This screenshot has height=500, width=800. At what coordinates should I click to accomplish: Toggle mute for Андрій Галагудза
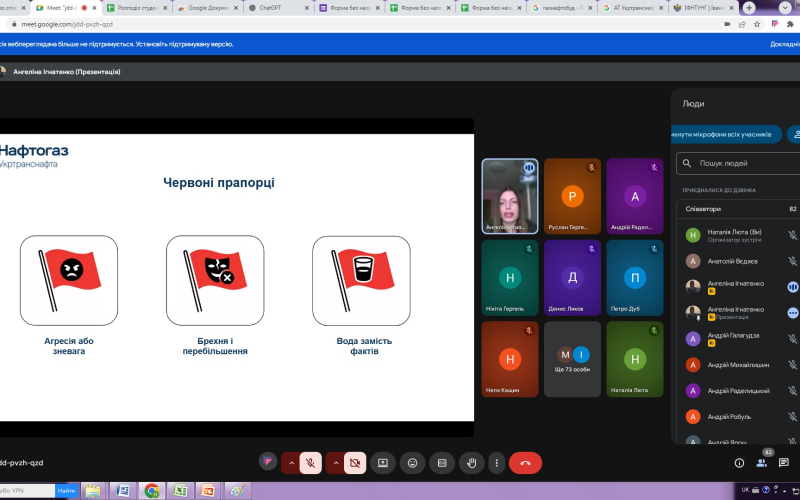coord(792,338)
